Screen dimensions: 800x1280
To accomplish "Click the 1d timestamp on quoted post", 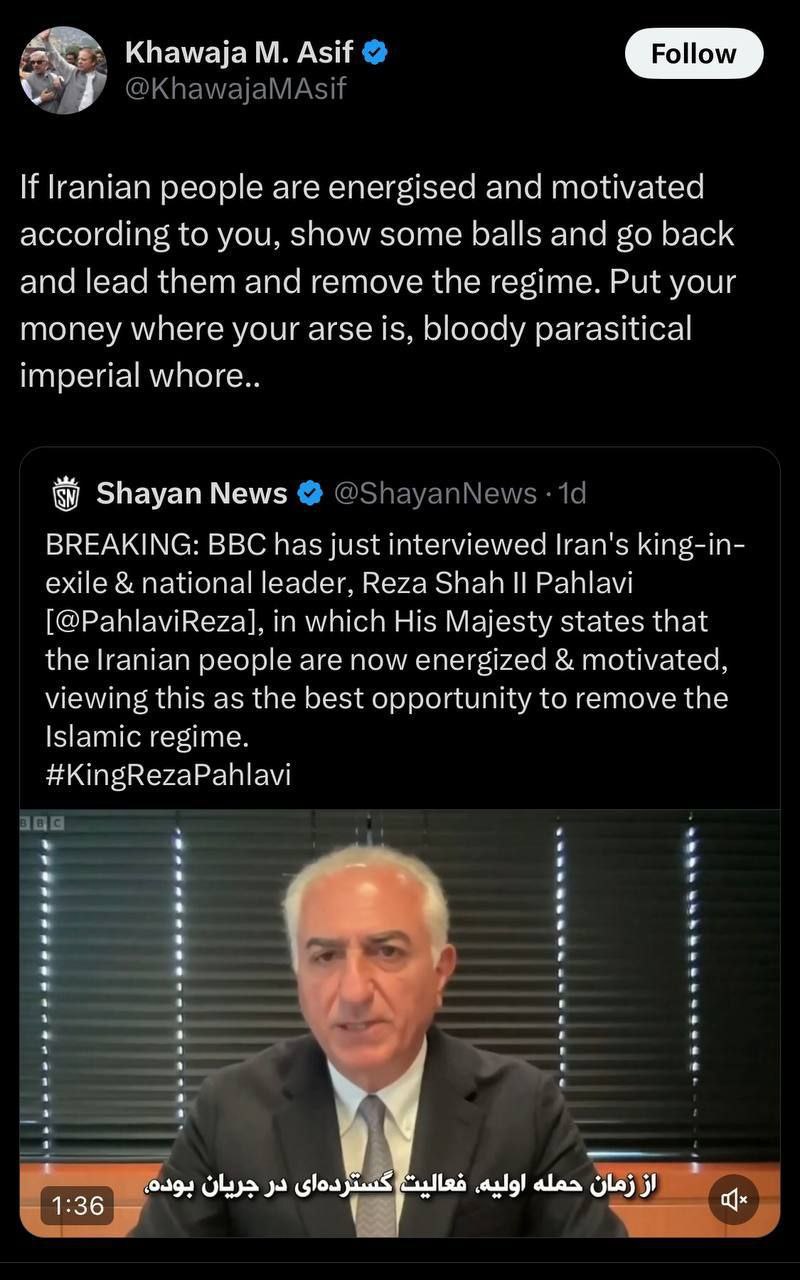I will pos(573,493).
